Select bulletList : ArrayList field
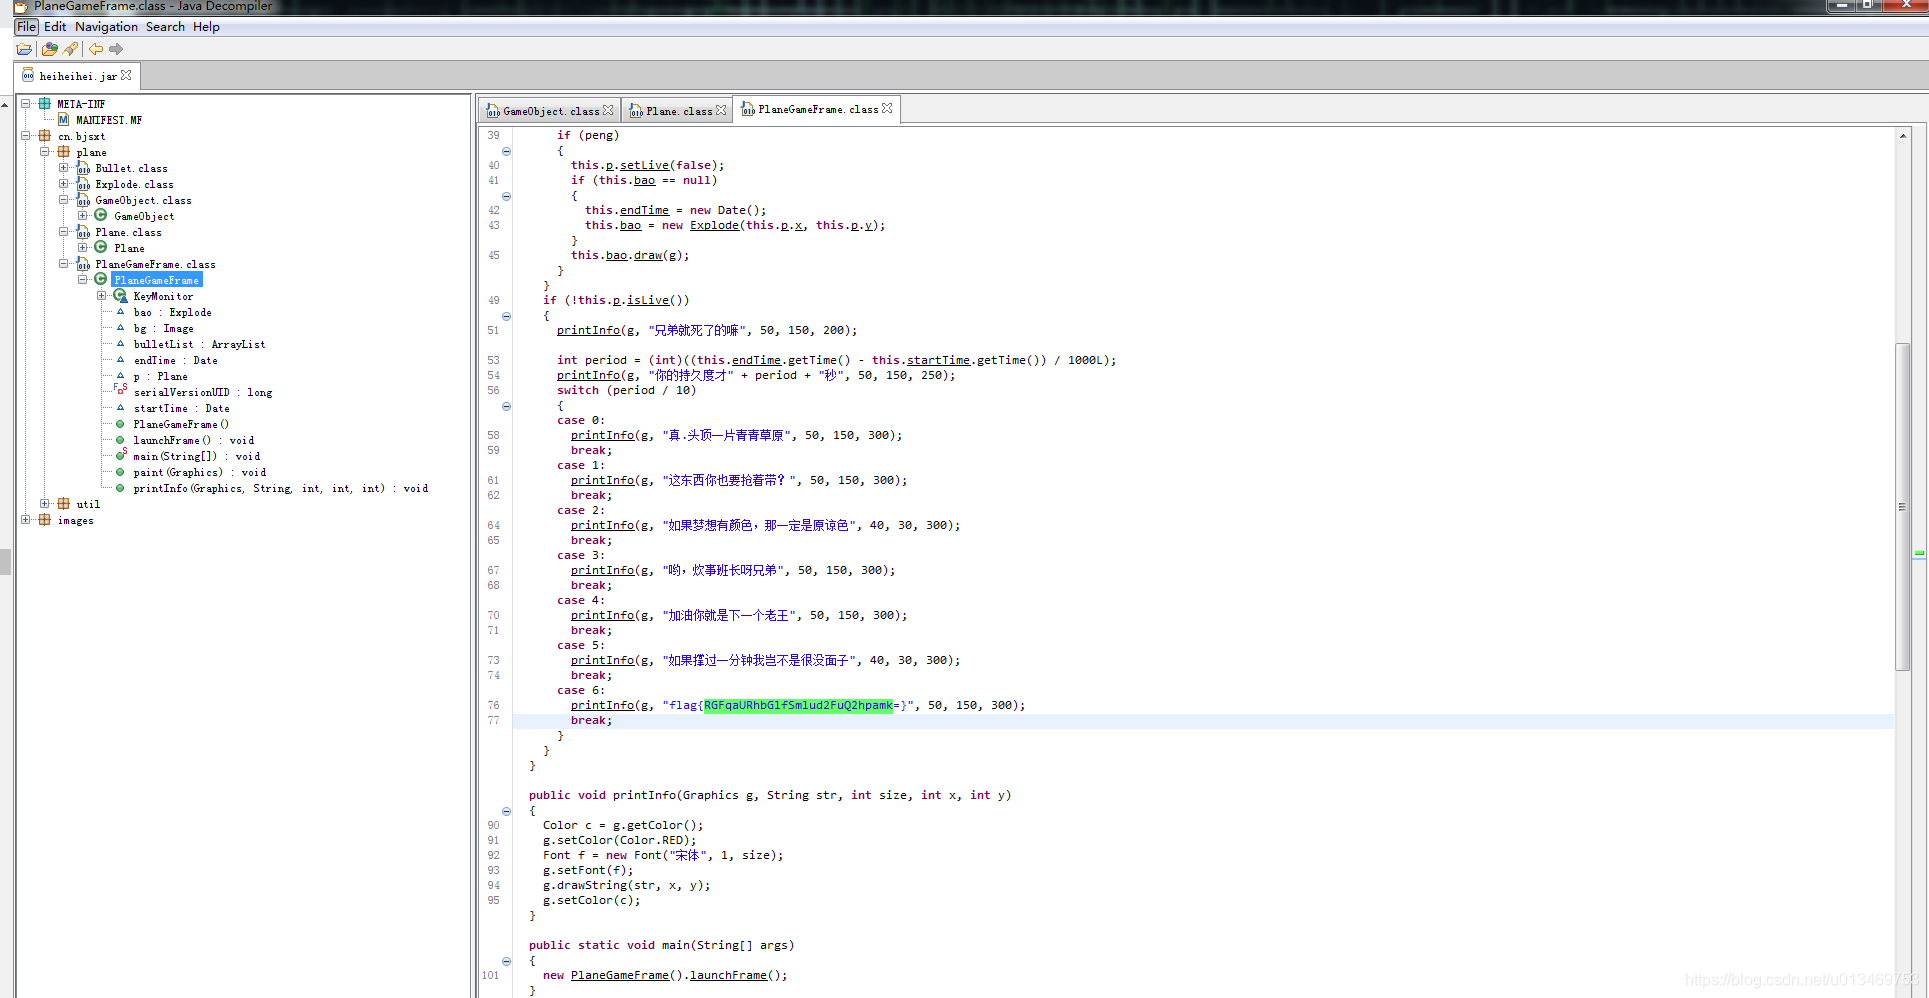 (x=199, y=344)
